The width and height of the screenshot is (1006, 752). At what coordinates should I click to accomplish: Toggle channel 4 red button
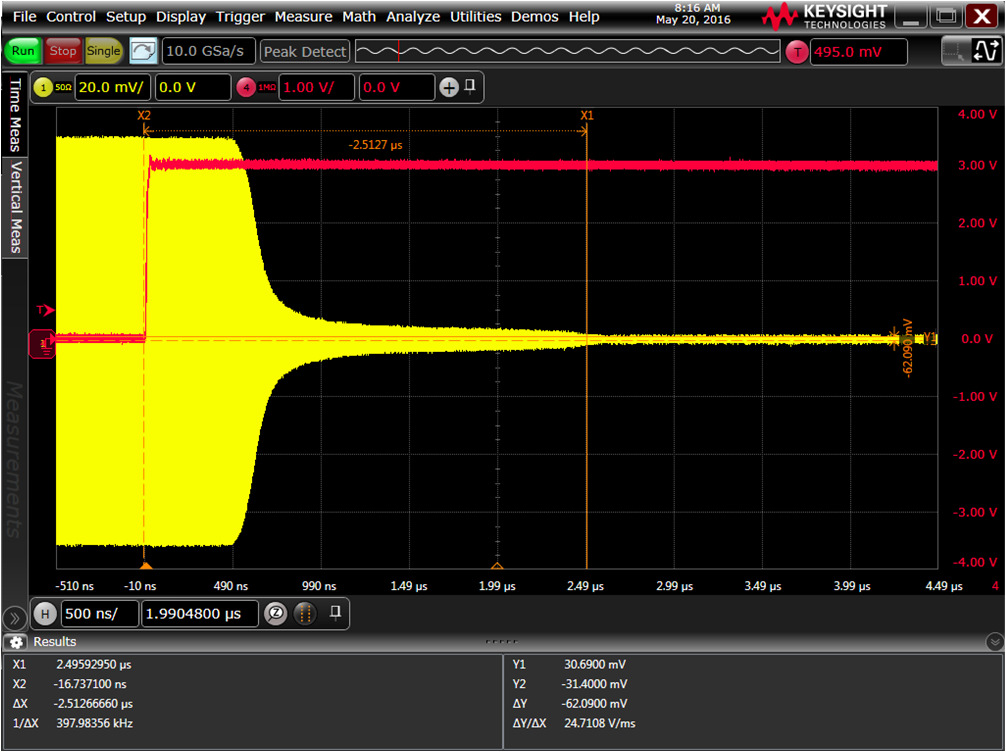coord(246,88)
